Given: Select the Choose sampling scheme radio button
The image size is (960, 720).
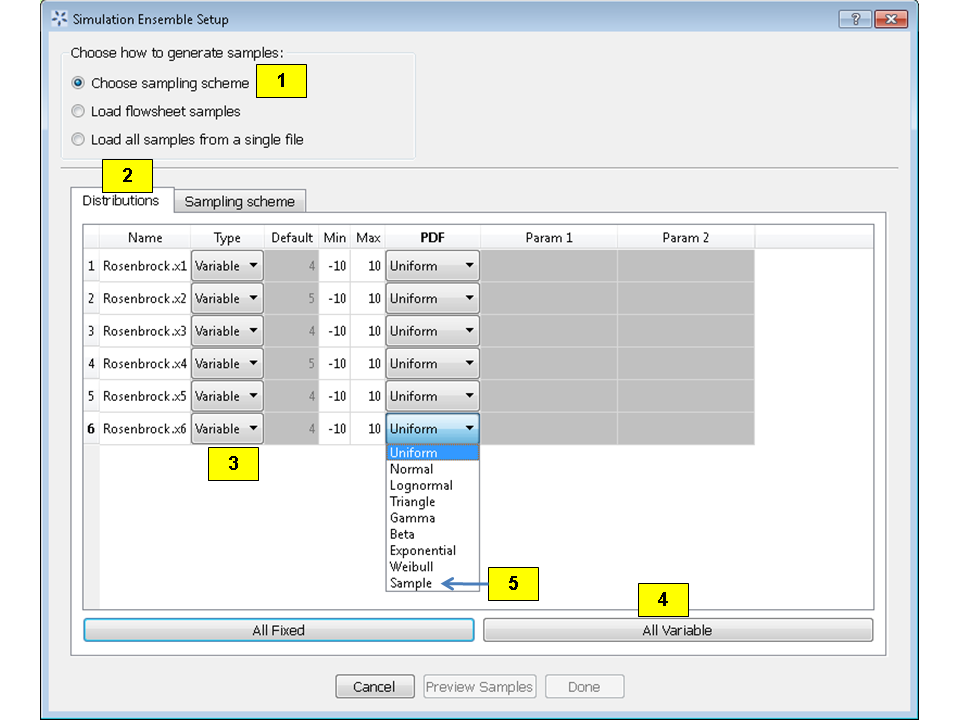Looking at the screenshot, I should 78,83.
